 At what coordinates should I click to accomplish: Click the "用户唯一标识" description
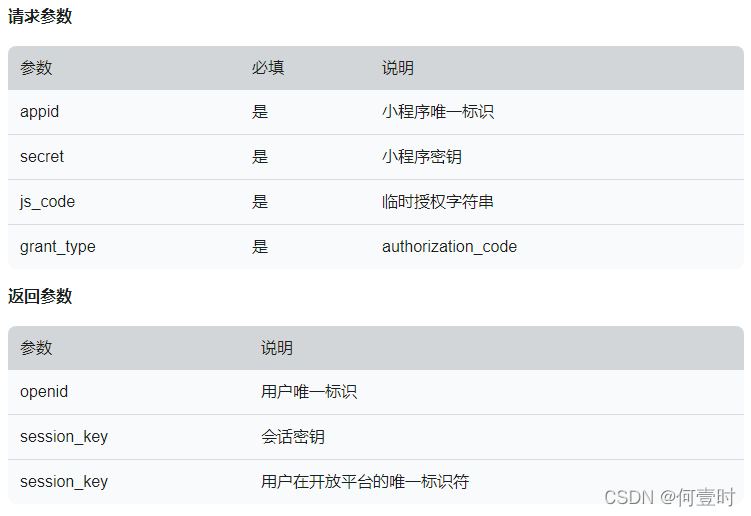308,392
